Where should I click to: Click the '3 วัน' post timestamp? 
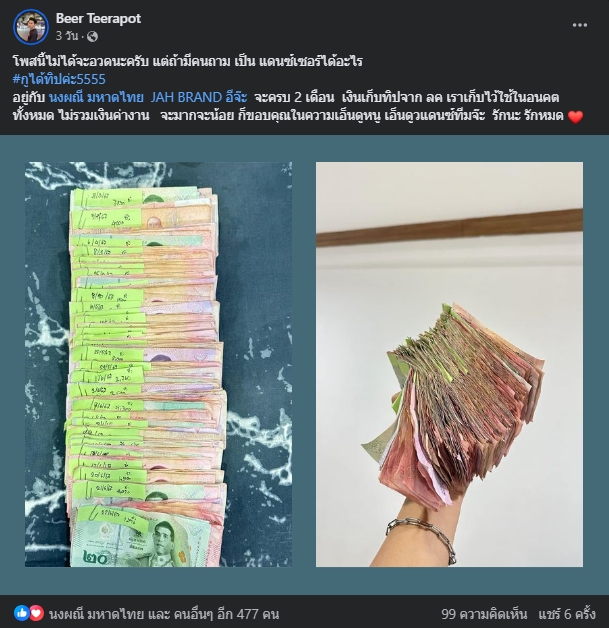[66, 36]
